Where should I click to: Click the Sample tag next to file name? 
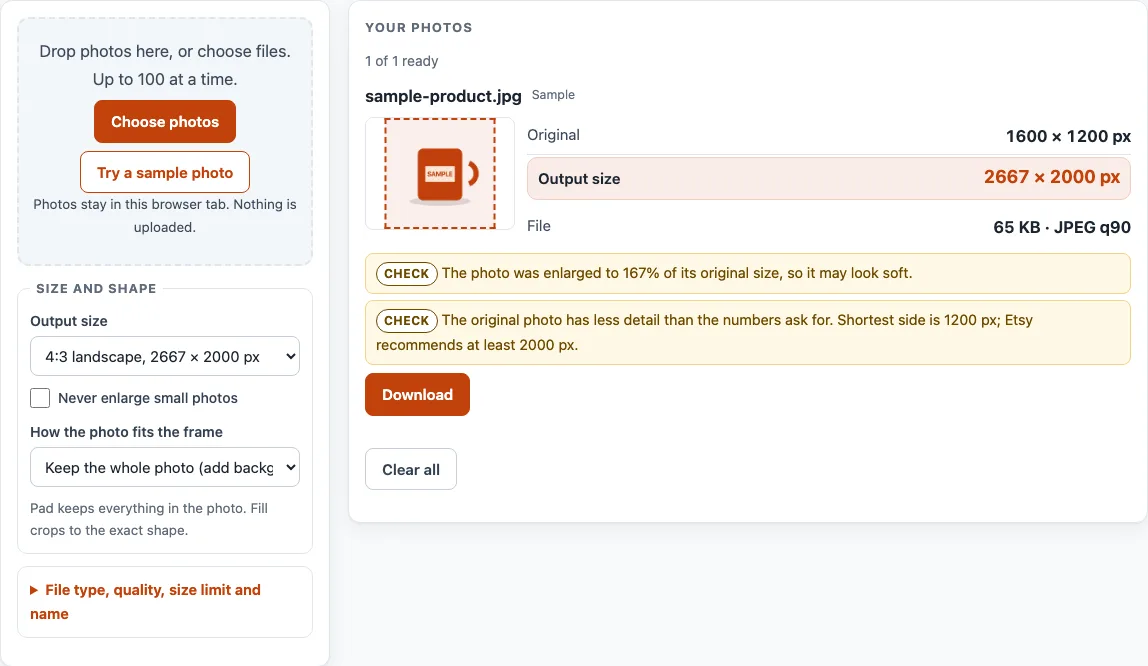click(x=553, y=95)
